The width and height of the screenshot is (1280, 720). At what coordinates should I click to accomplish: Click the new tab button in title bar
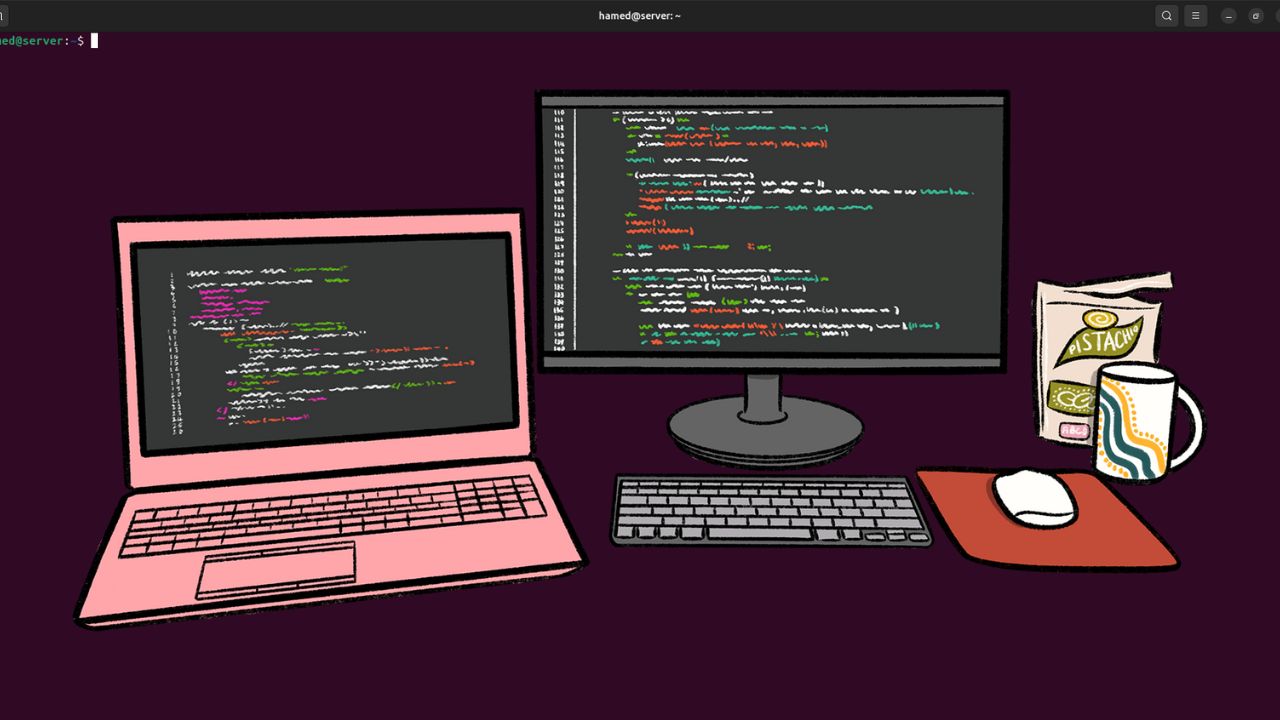(x=3, y=16)
